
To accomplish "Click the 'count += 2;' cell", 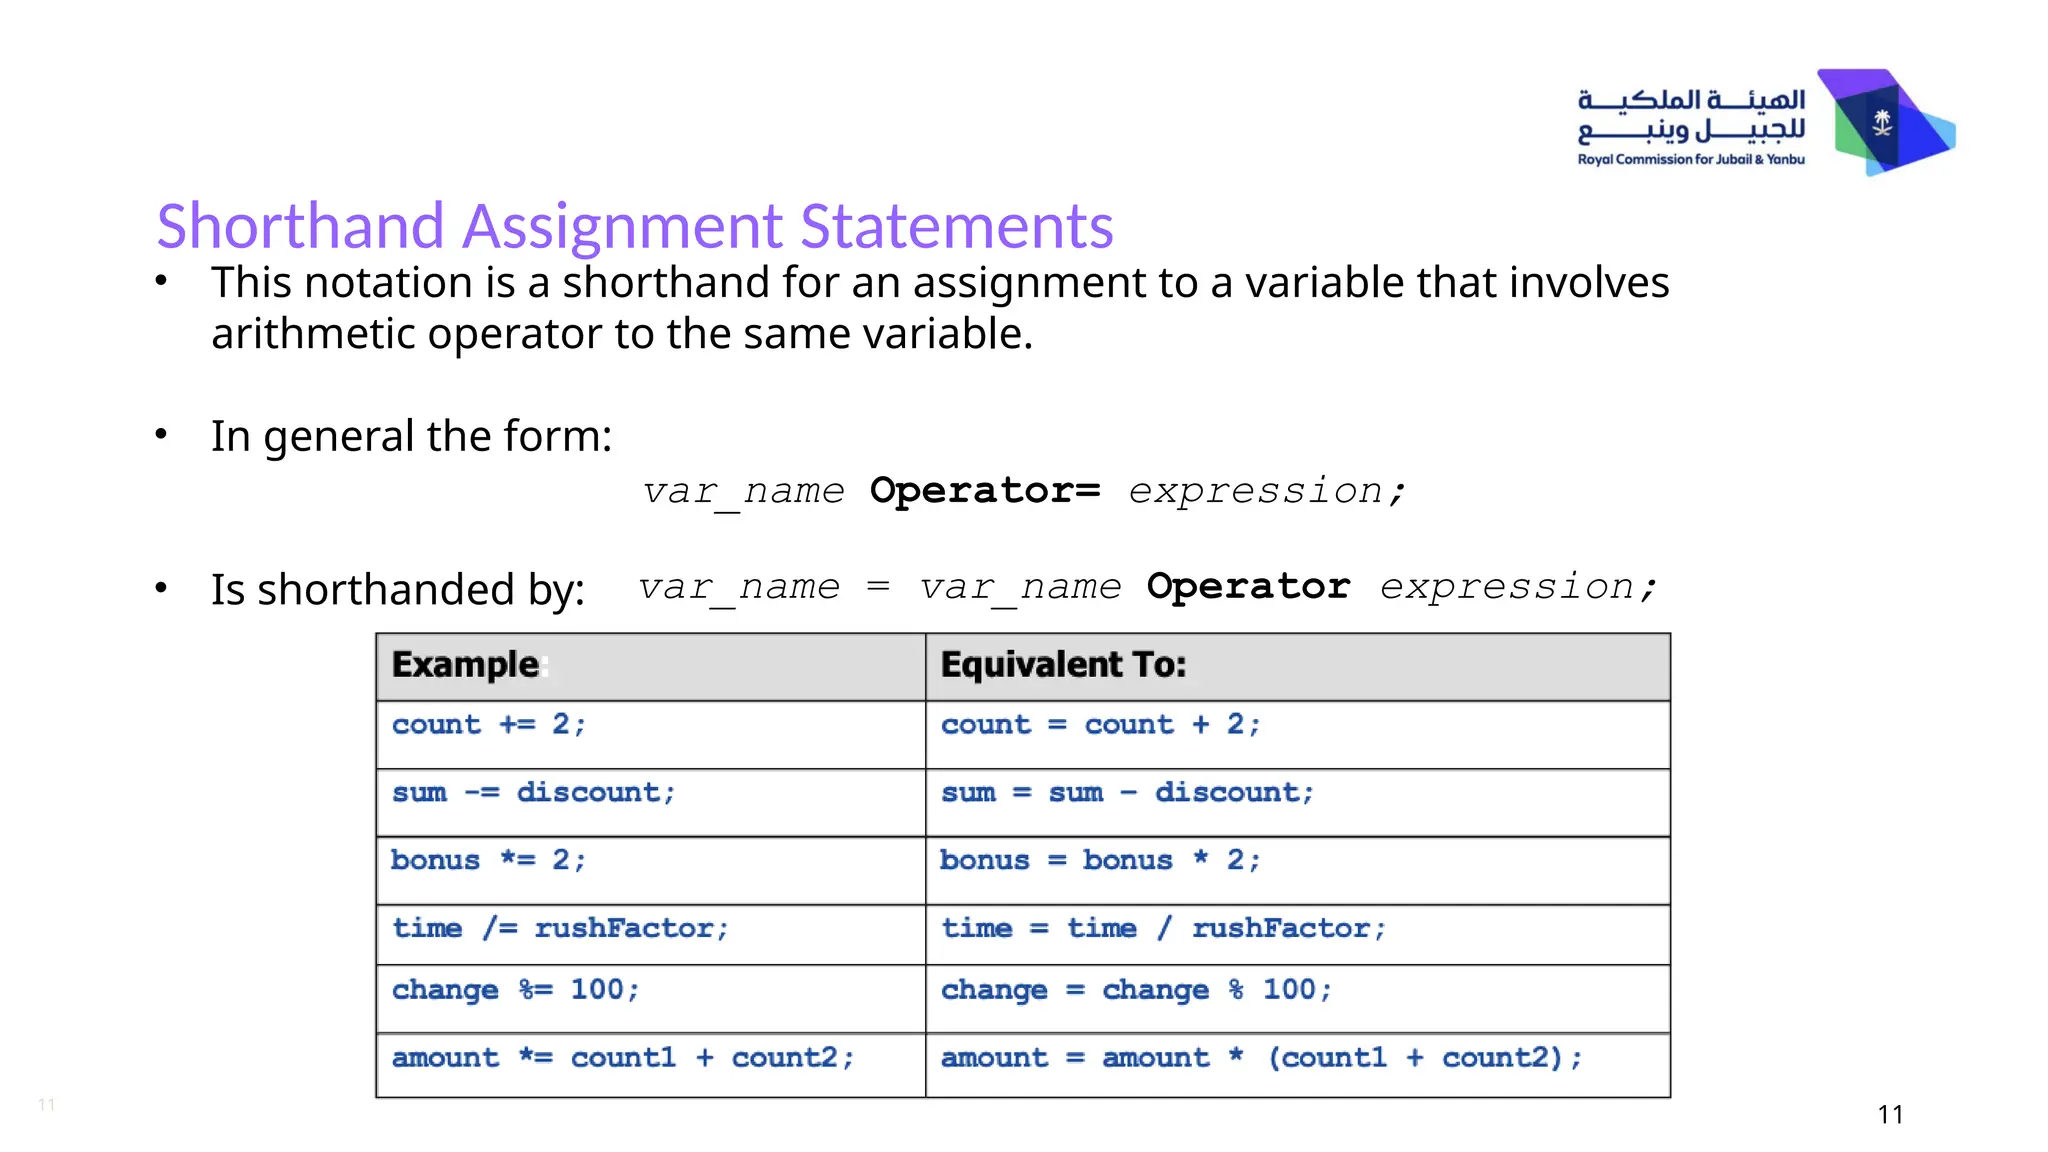I will coord(651,735).
